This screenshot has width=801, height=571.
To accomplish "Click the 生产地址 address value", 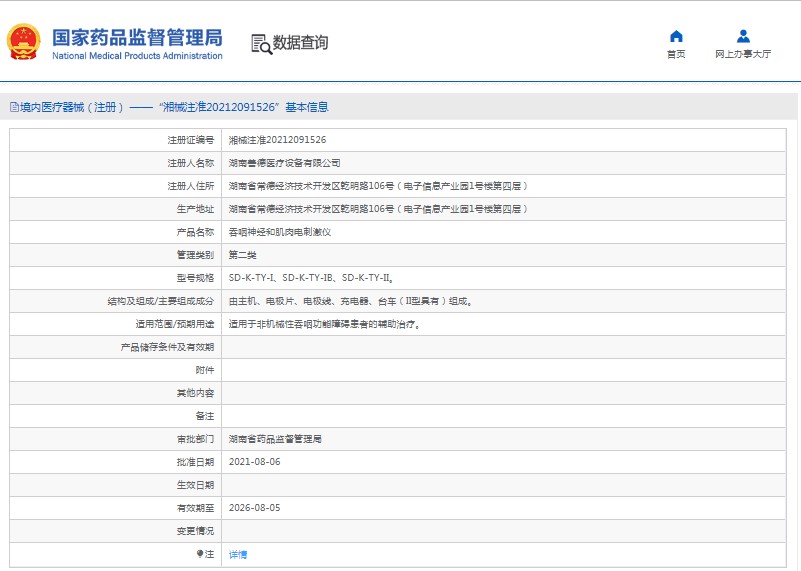I will (x=378, y=209).
